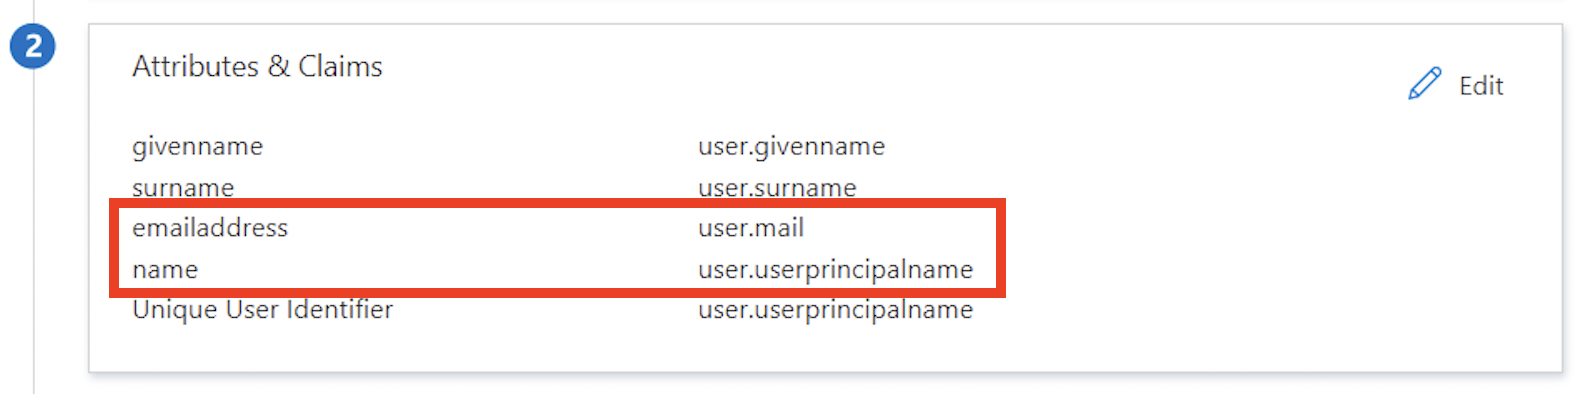The height and width of the screenshot is (394, 1596).
Task: Select the givenname claim name
Action: pyautogui.click(x=197, y=147)
